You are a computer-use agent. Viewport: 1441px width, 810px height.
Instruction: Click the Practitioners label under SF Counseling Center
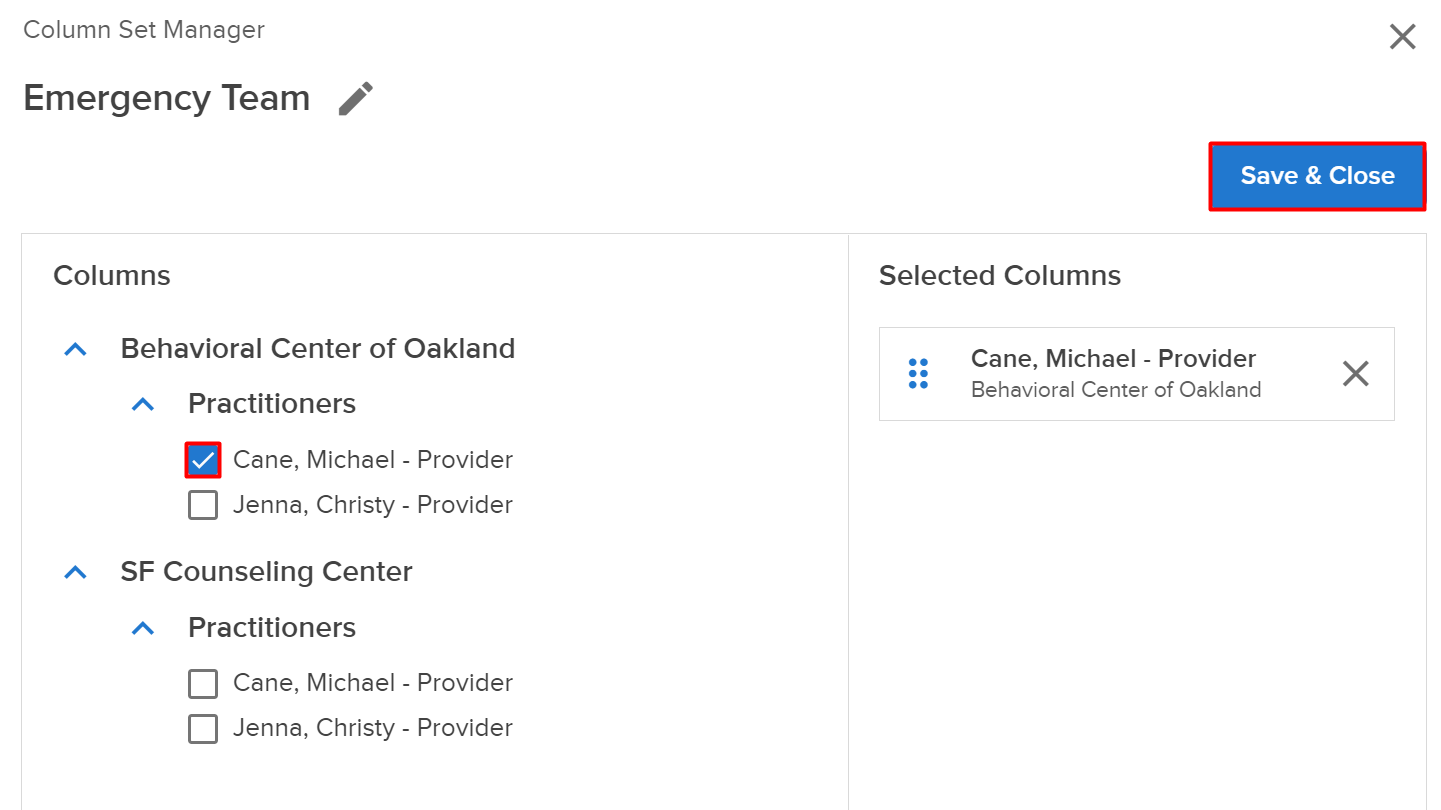pos(272,628)
